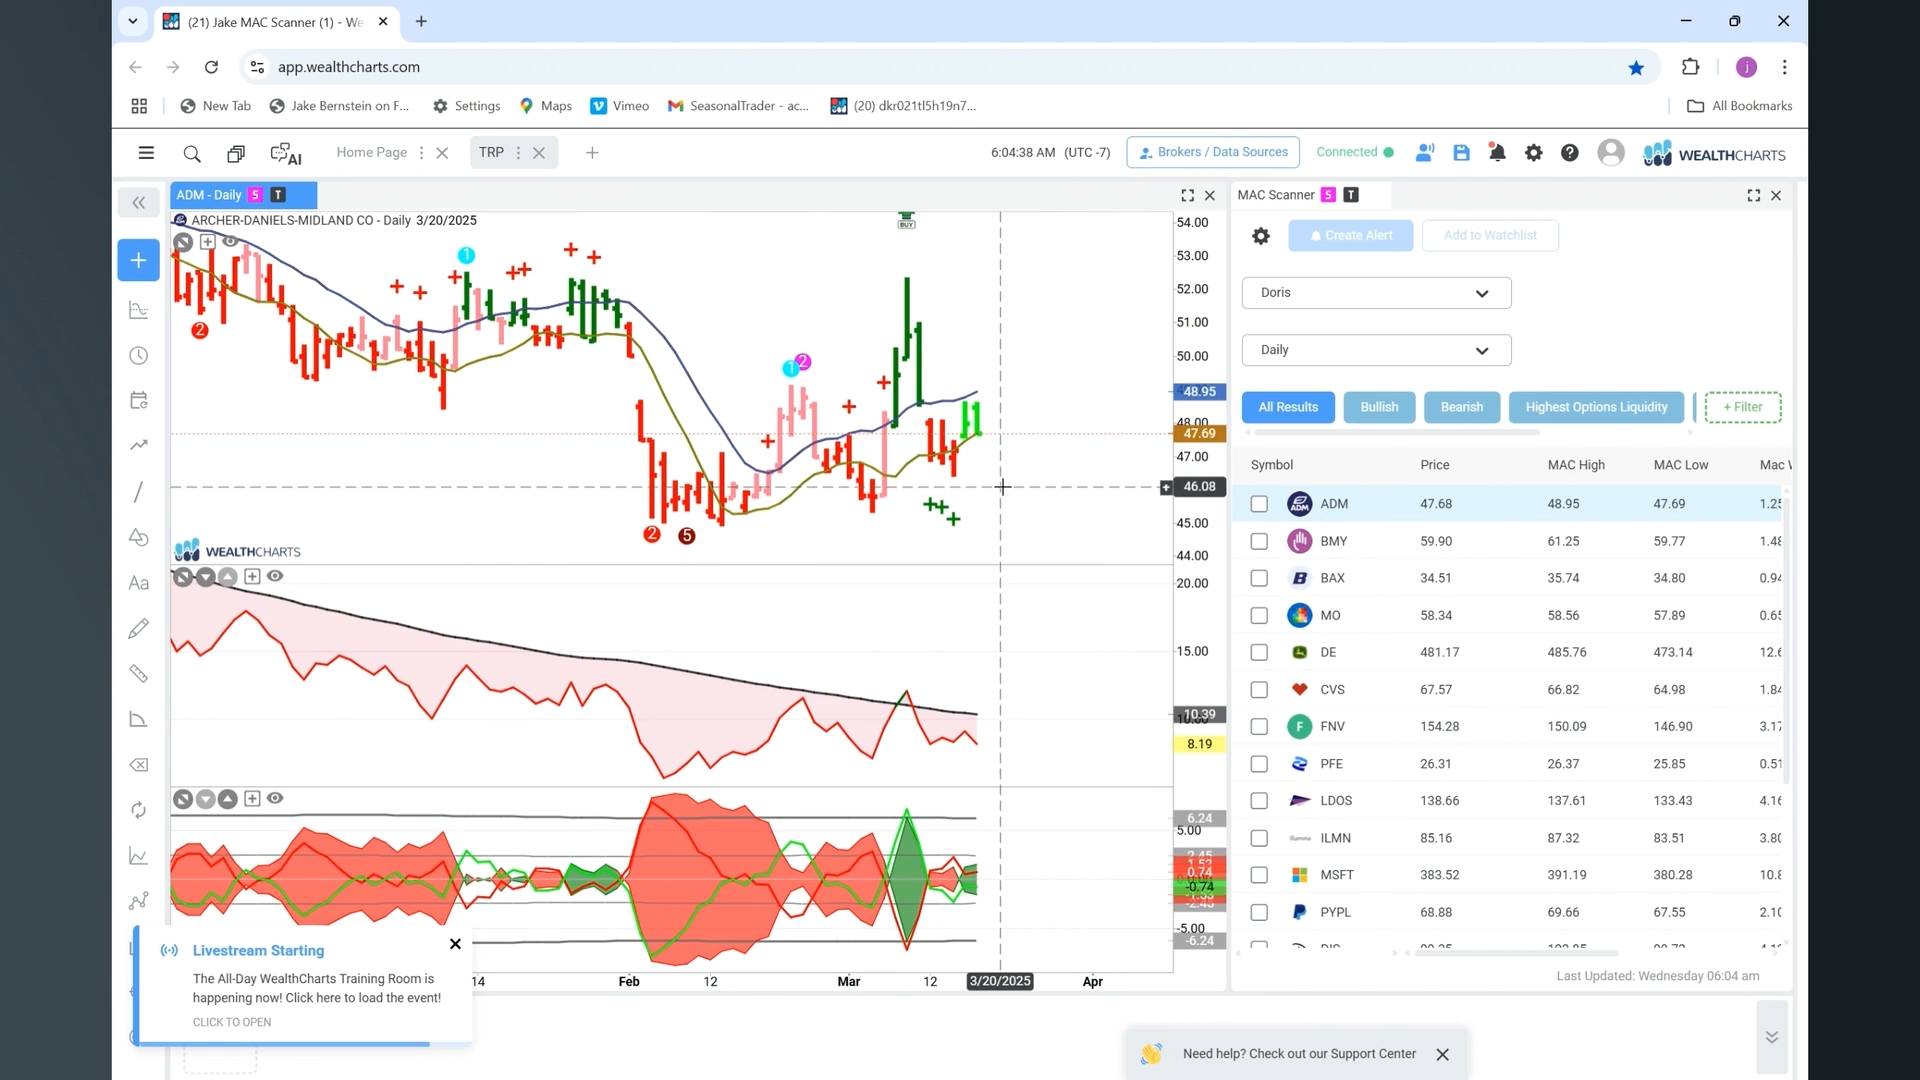The width and height of the screenshot is (1920, 1080).
Task: Click the save workspace floppy icon
Action: [1461, 153]
